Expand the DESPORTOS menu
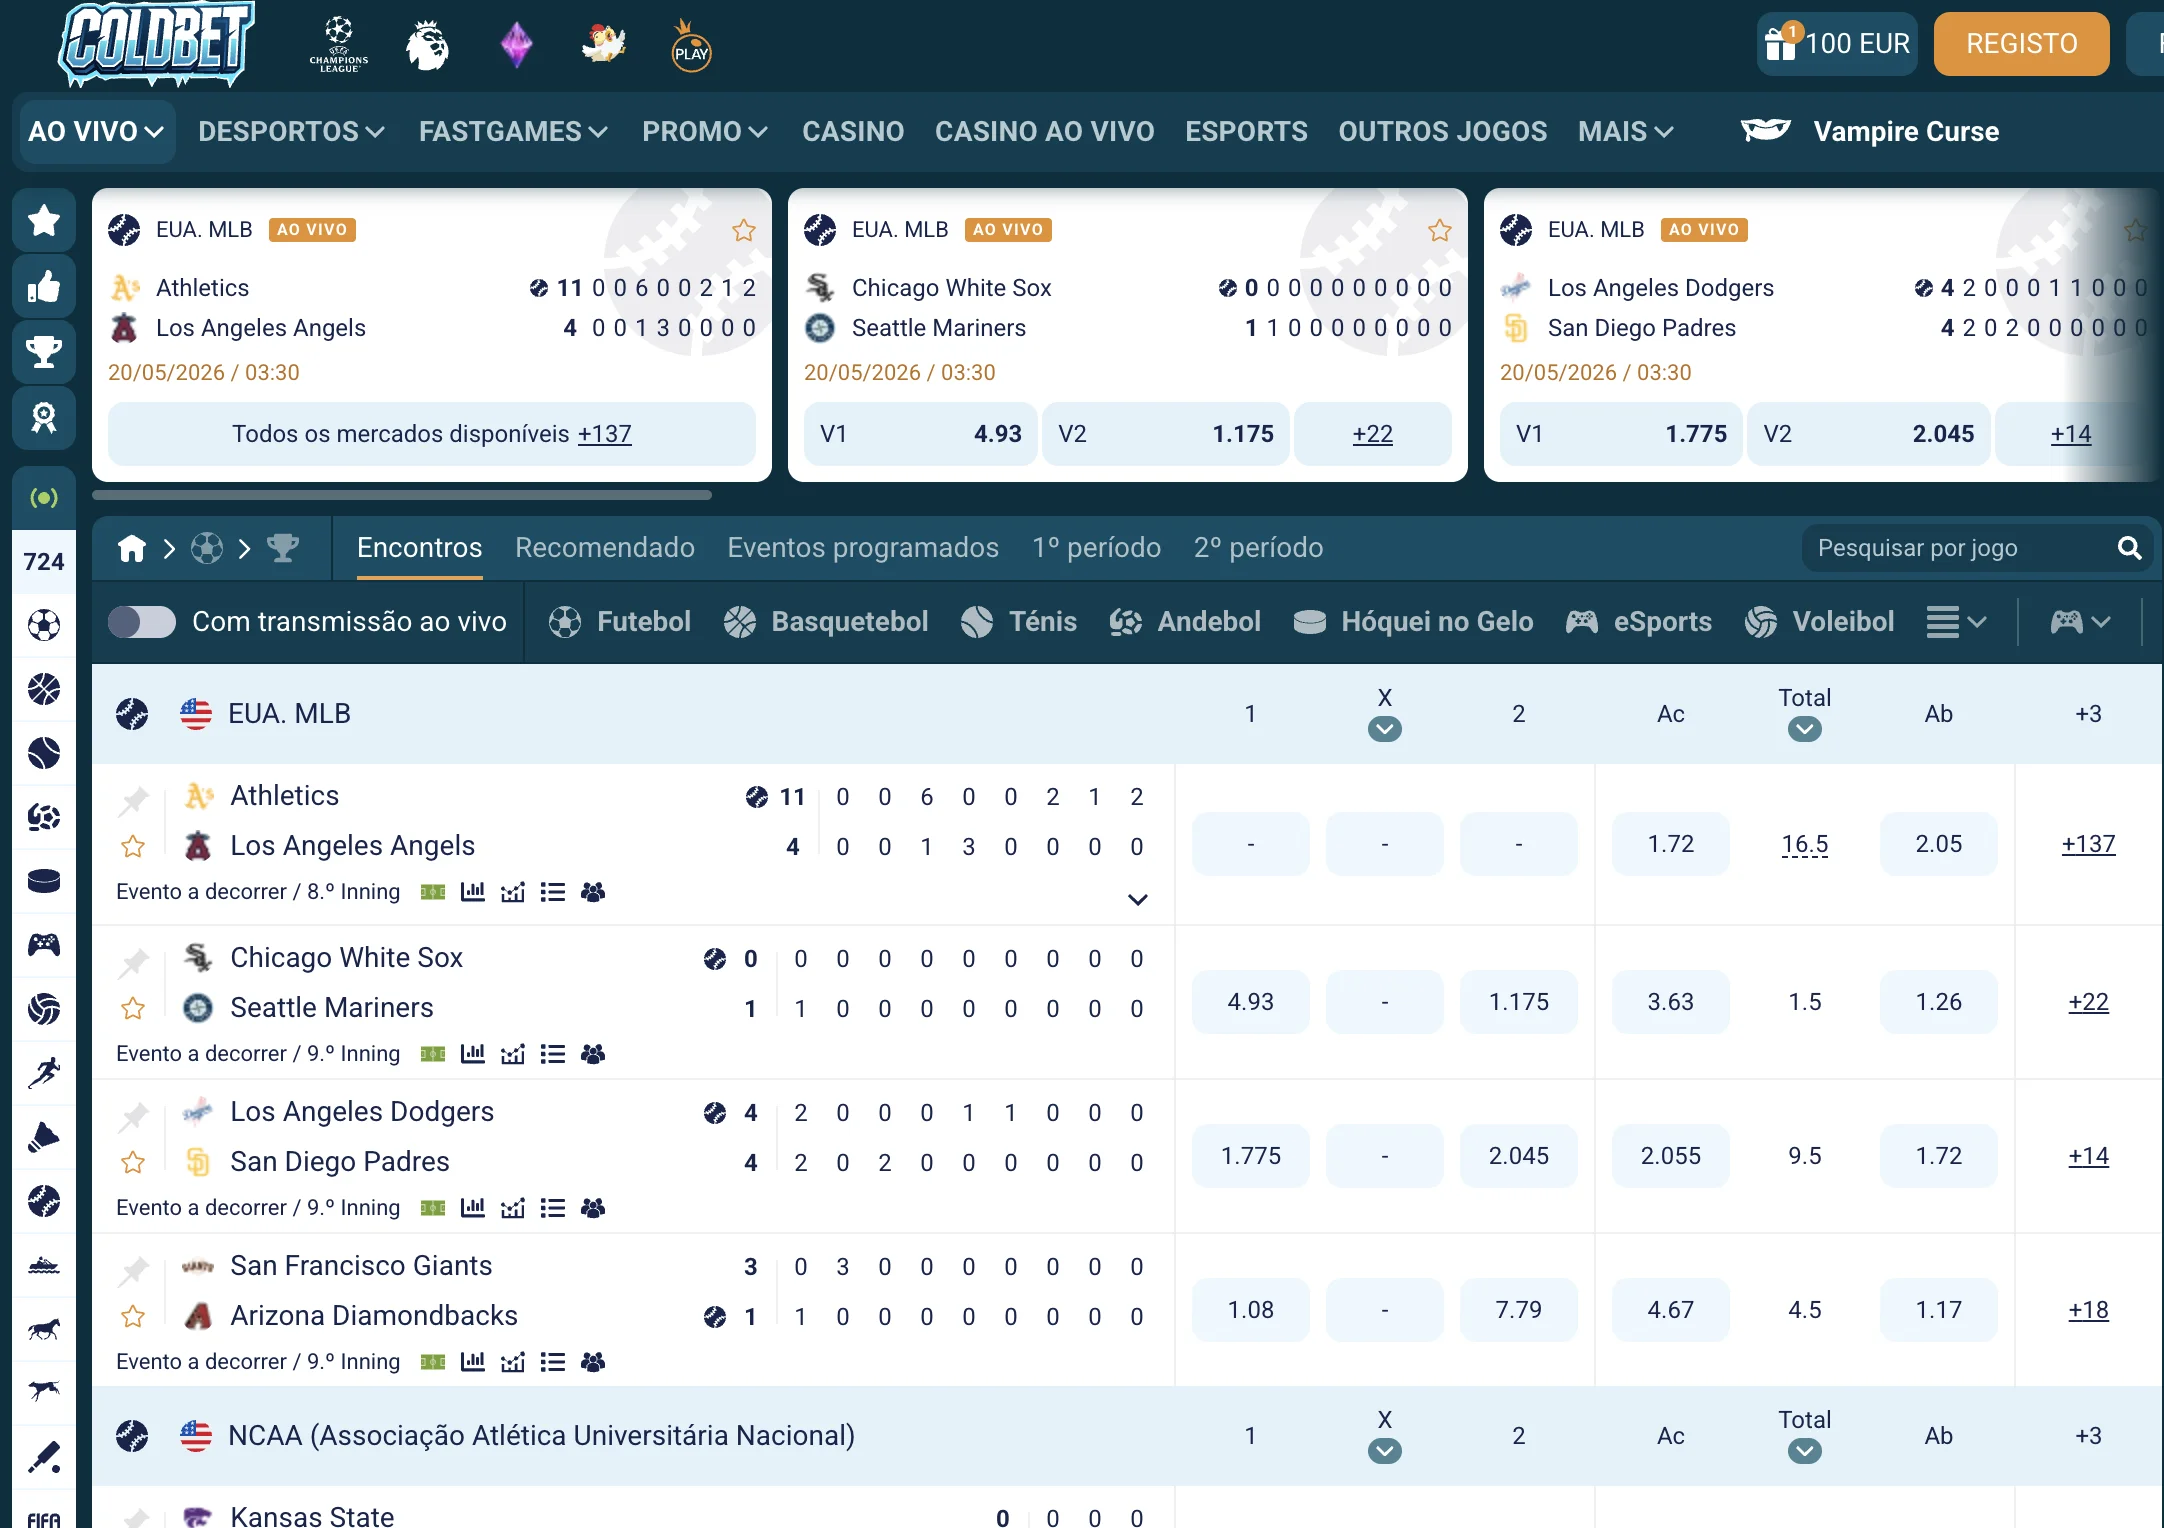 (x=291, y=131)
